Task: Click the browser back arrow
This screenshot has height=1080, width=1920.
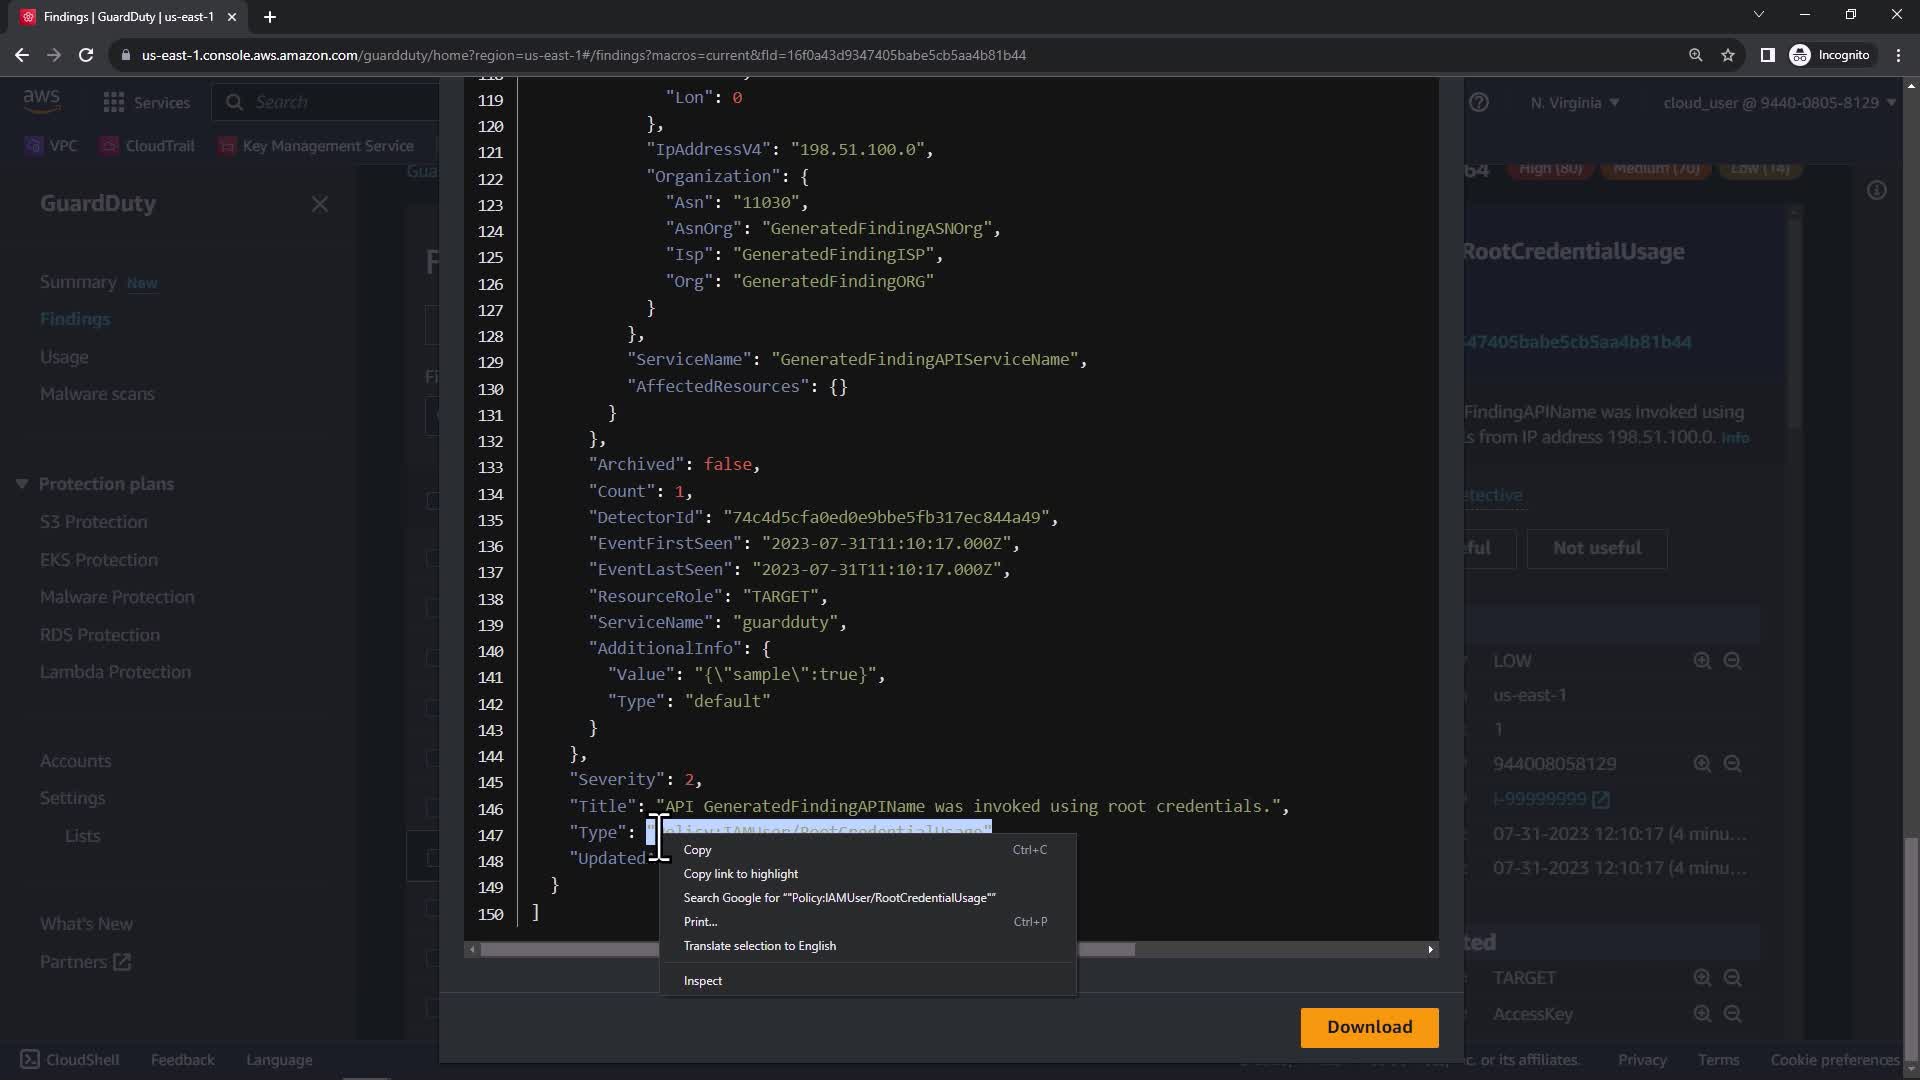Action: [22, 55]
